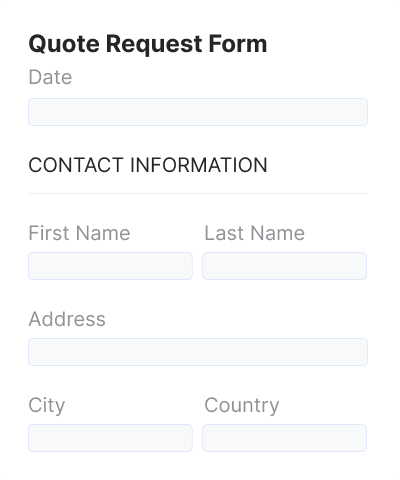Click into the Address field
The width and height of the screenshot is (400, 480).
(198, 352)
